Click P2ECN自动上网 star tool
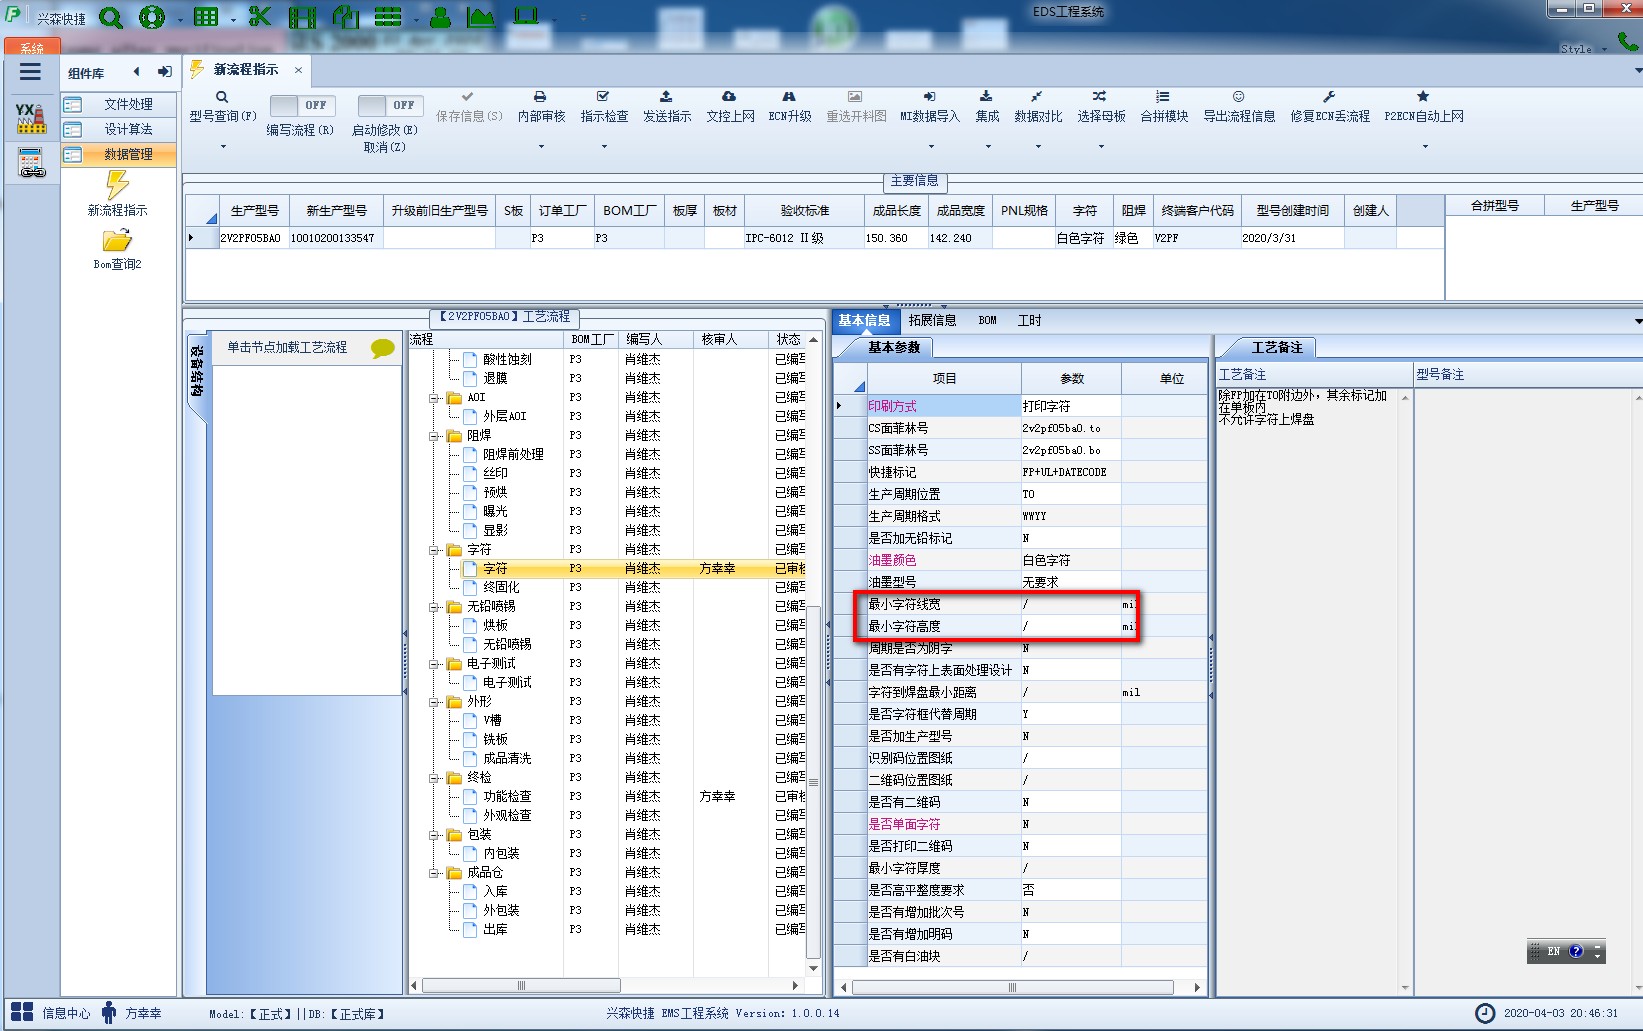1643x1031 pixels. pos(1424,107)
